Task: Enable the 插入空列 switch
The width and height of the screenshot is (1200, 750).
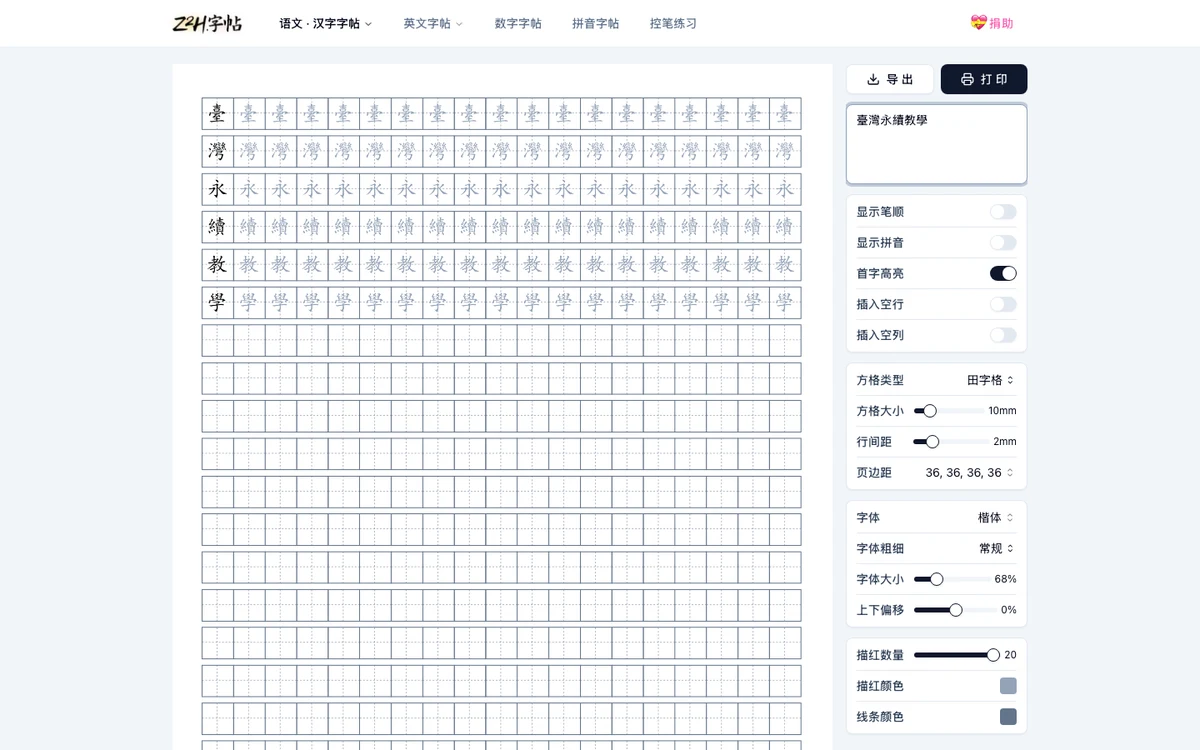Action: (1003, 335)
